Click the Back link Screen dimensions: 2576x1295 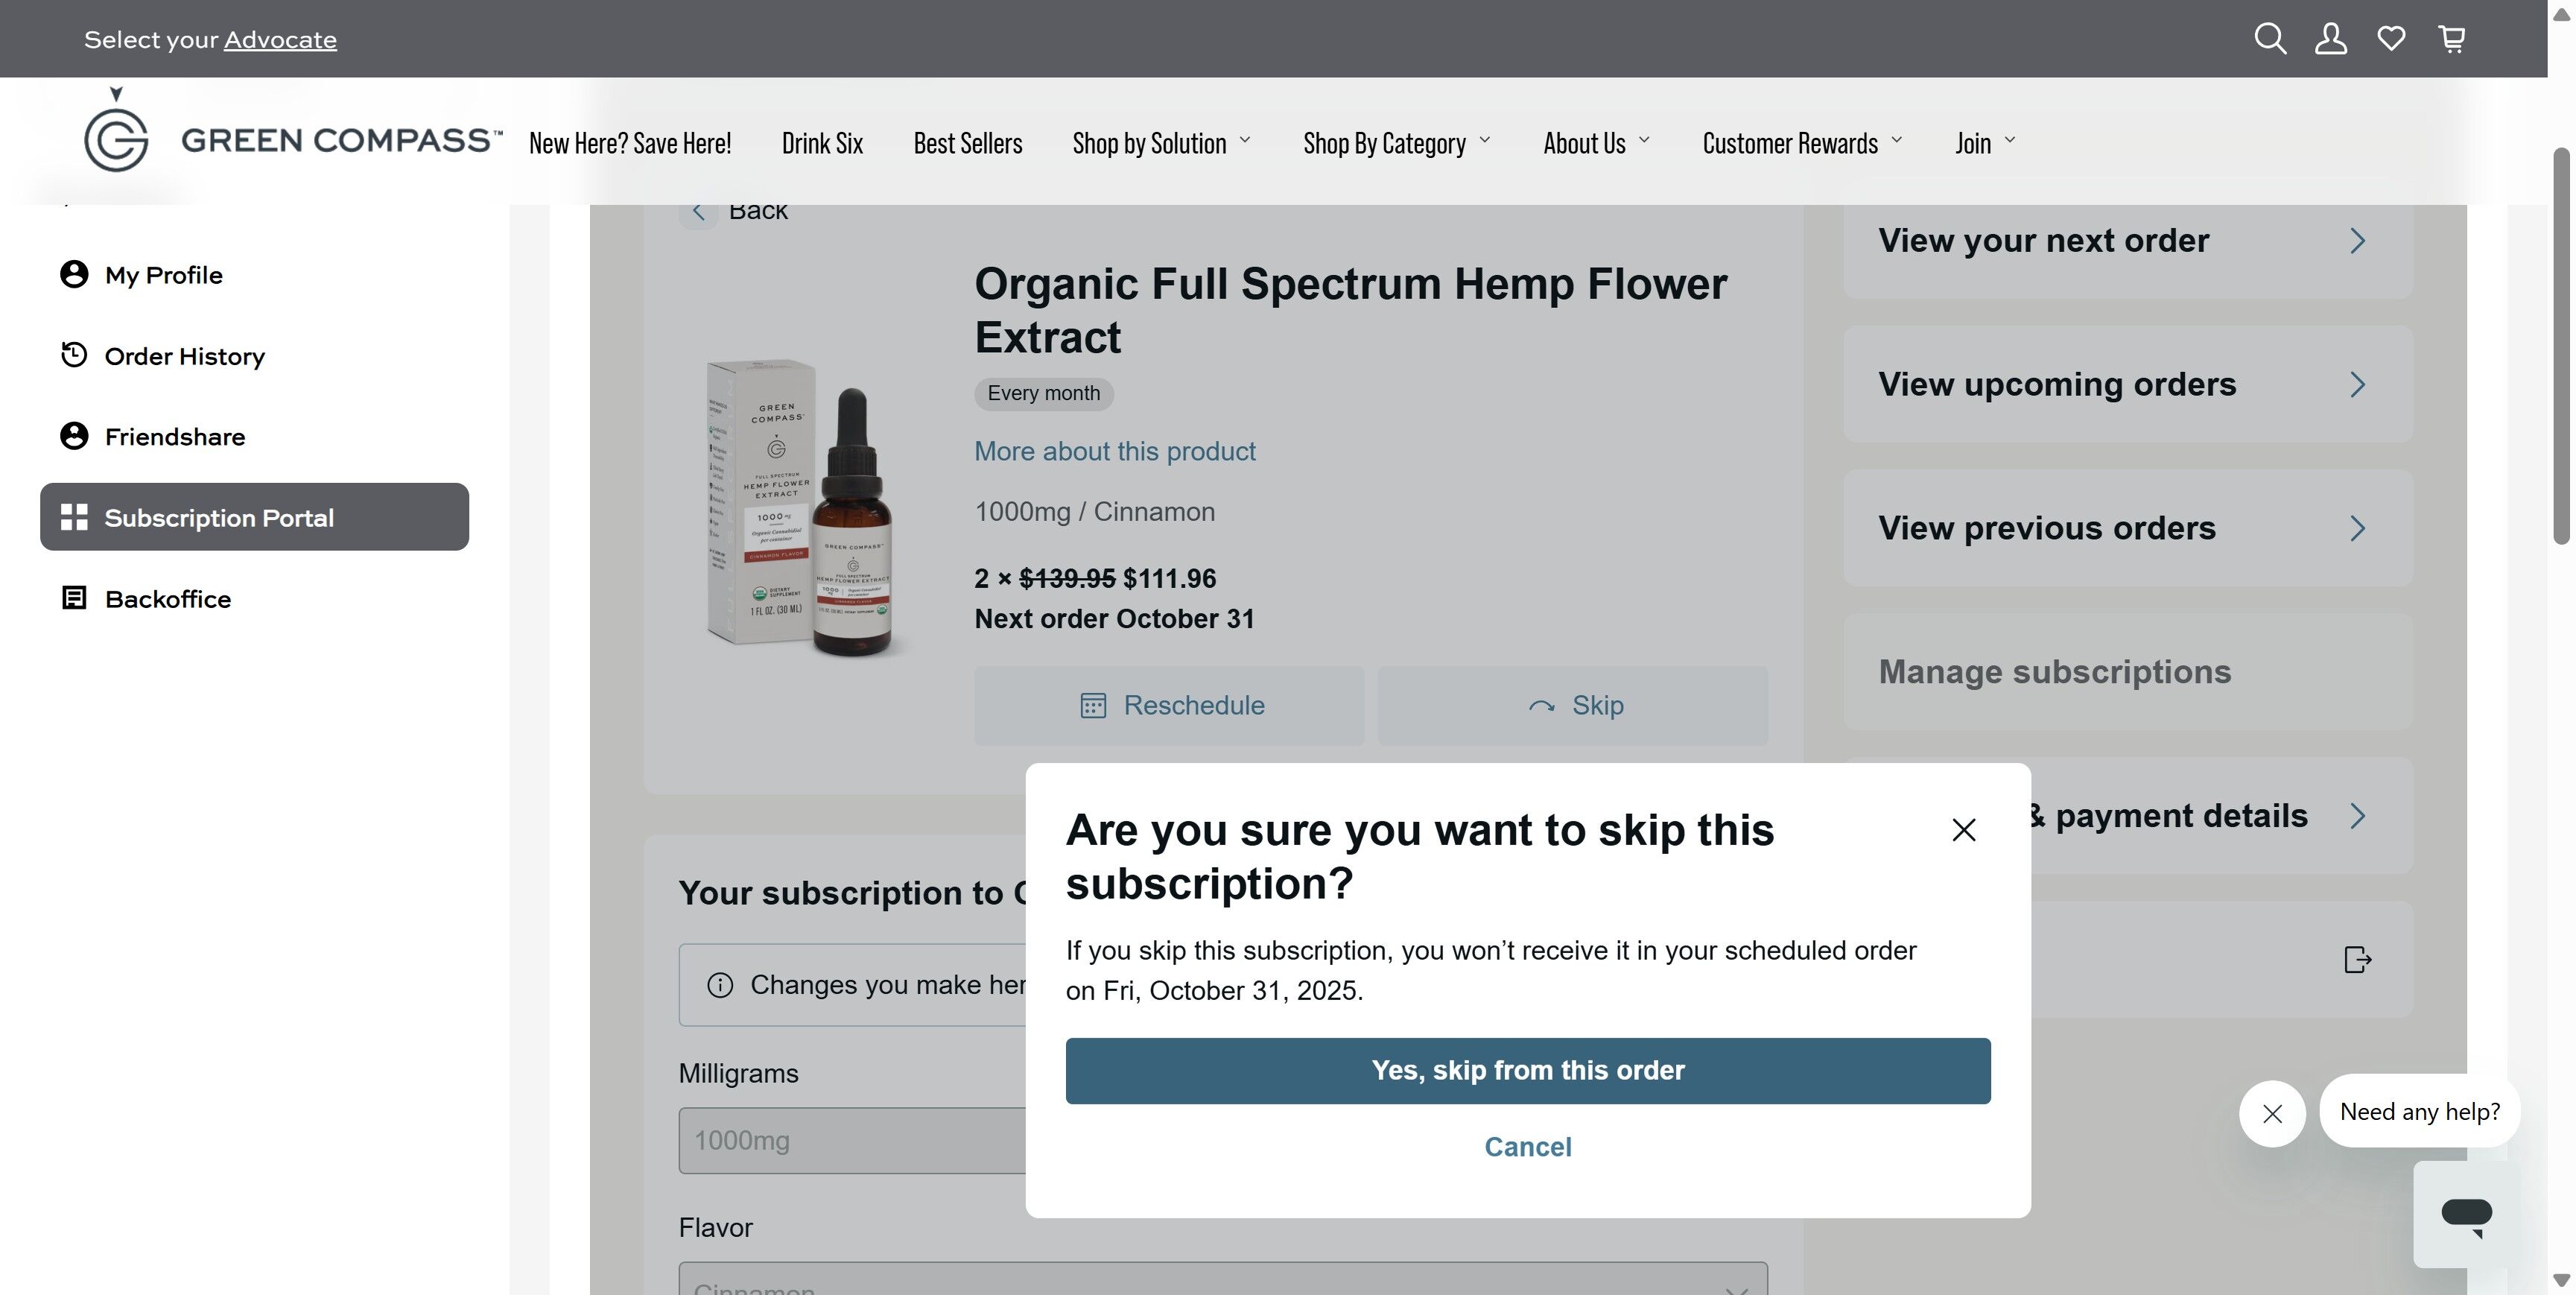[x=758, y=212]
